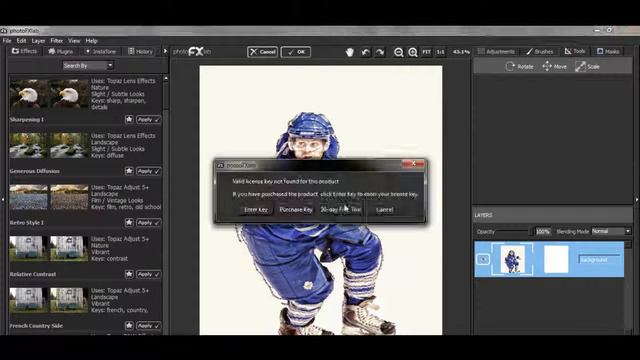Image resolution: width=640 pixels, height=360 pixels.
Task: Select the white layer mask thumbnail
Action: pos(556,259)
